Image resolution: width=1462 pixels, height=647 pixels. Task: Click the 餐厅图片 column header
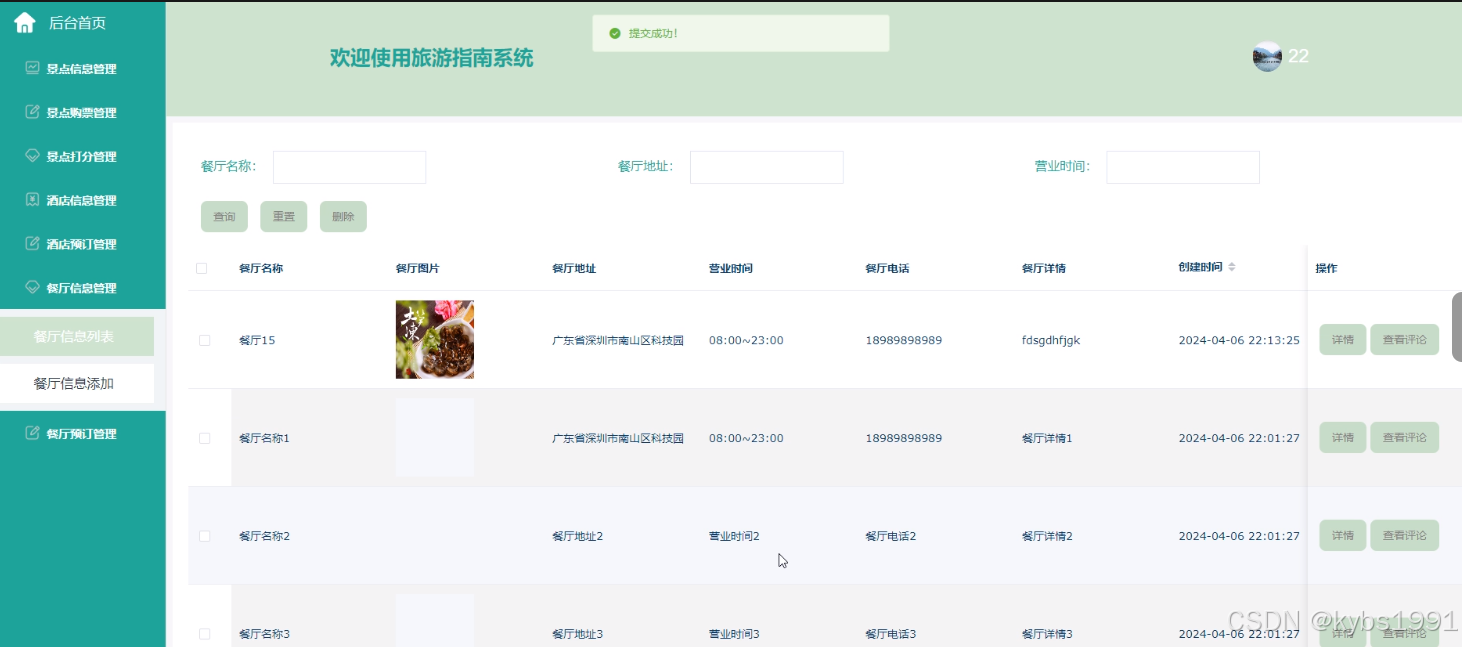click(x=418, y=268)
